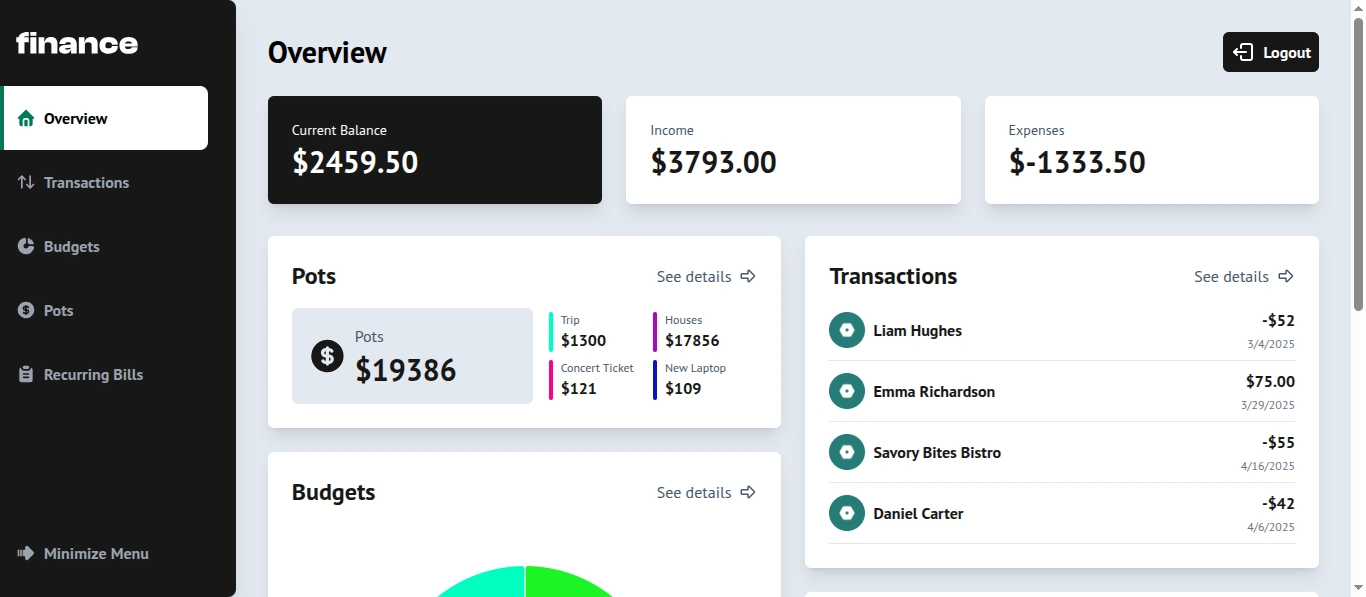Click the Savory Bites Bistro transaction name
Screen dimensions: 1366x597
(937, 452)
